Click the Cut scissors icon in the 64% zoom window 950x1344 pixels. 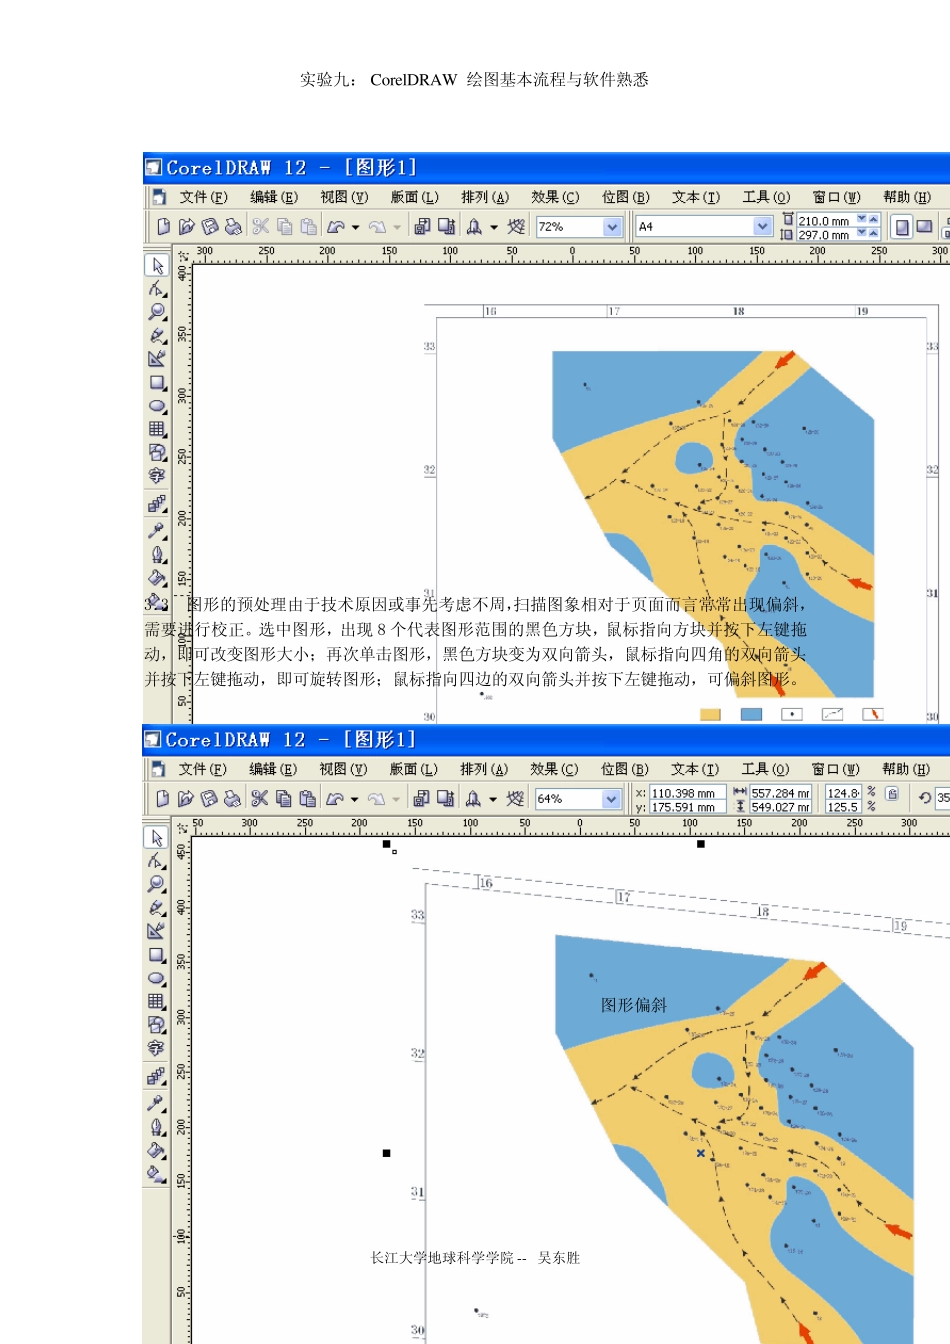pos(259,799)
